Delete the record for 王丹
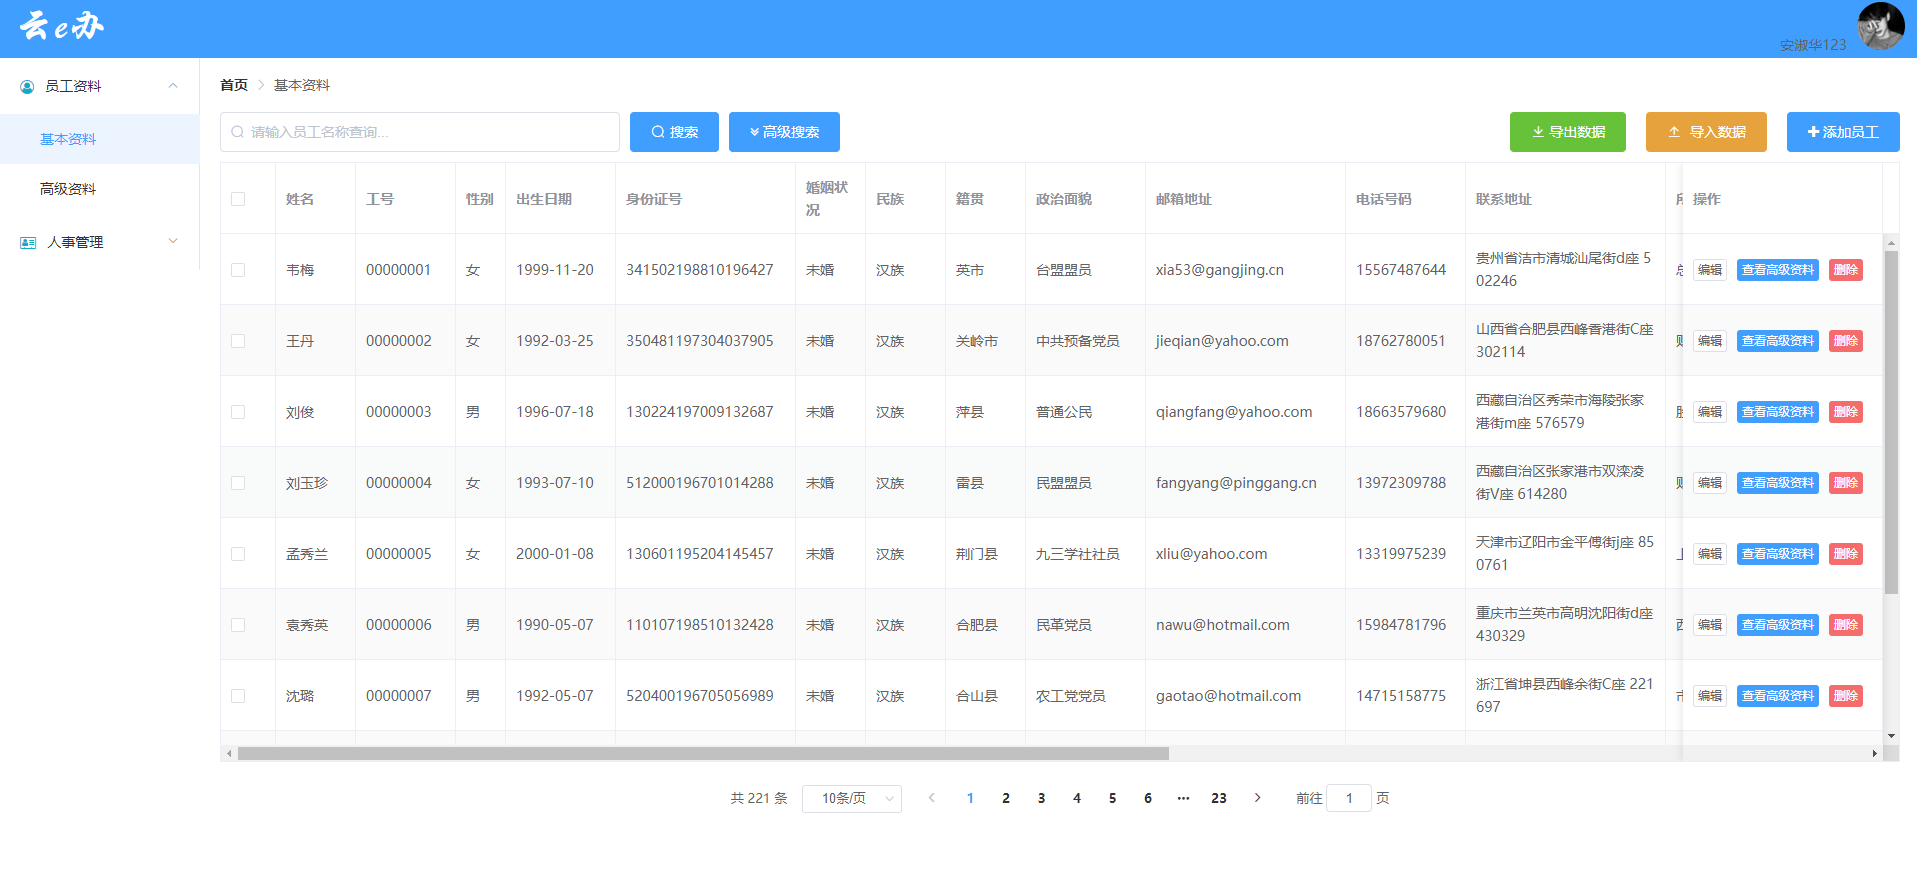Viewport: 1917px width, 876px height. (x=1846, y=341)
